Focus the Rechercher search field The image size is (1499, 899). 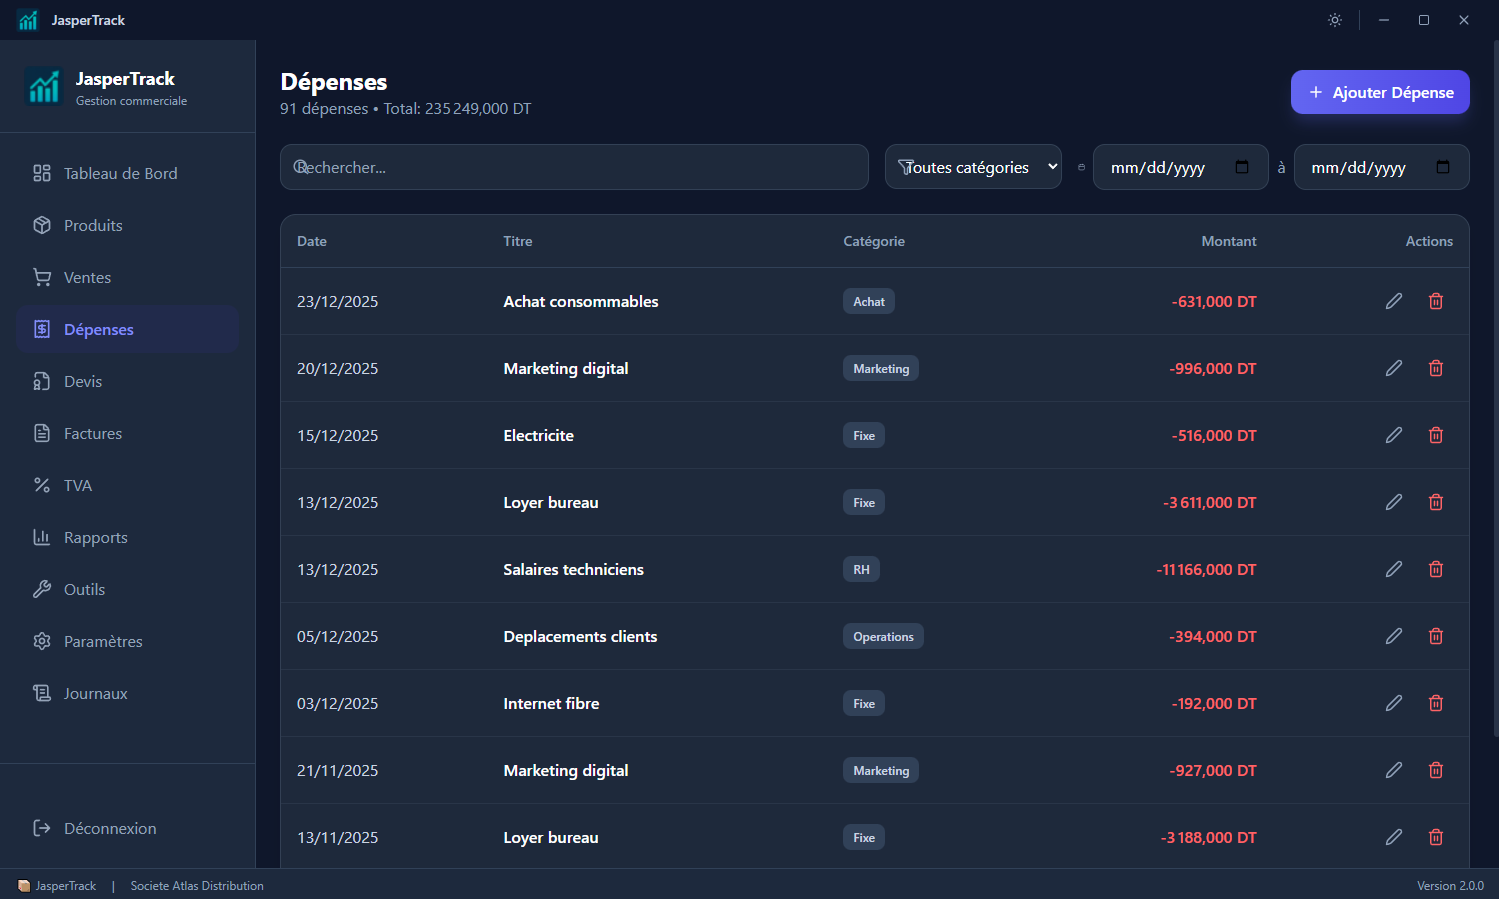pyautogui.click(x=574, y=167)
